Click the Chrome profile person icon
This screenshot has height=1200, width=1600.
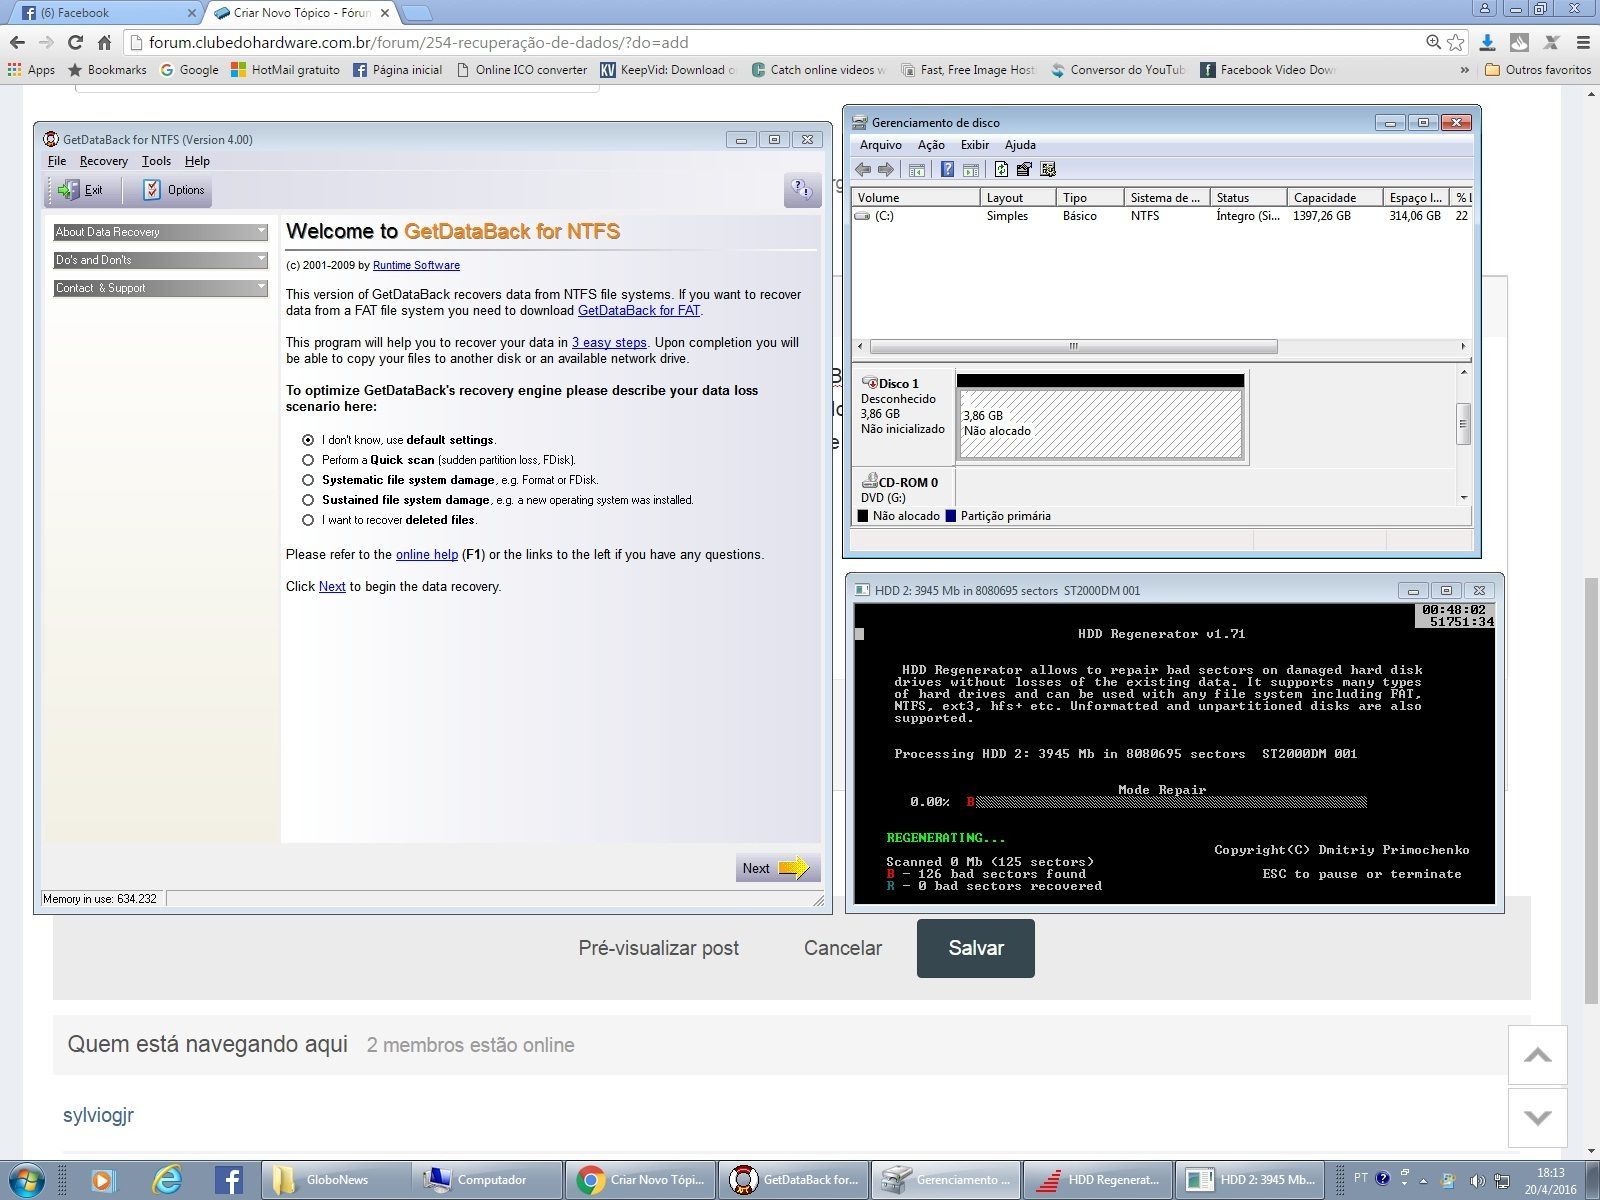click(x=1485, y=8)
